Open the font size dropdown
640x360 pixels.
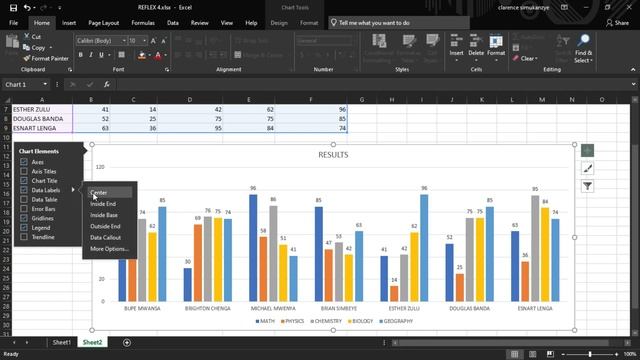pos(144,41)
